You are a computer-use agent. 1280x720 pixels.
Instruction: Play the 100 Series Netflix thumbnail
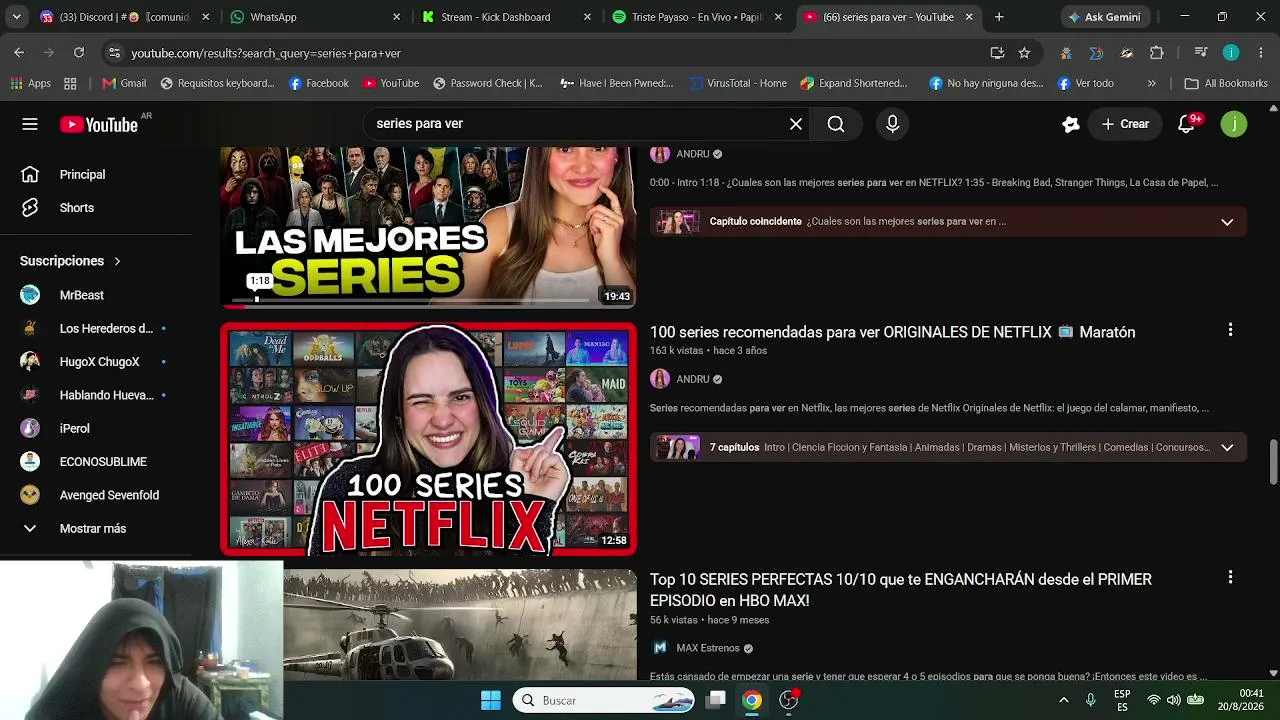[428, 439]
